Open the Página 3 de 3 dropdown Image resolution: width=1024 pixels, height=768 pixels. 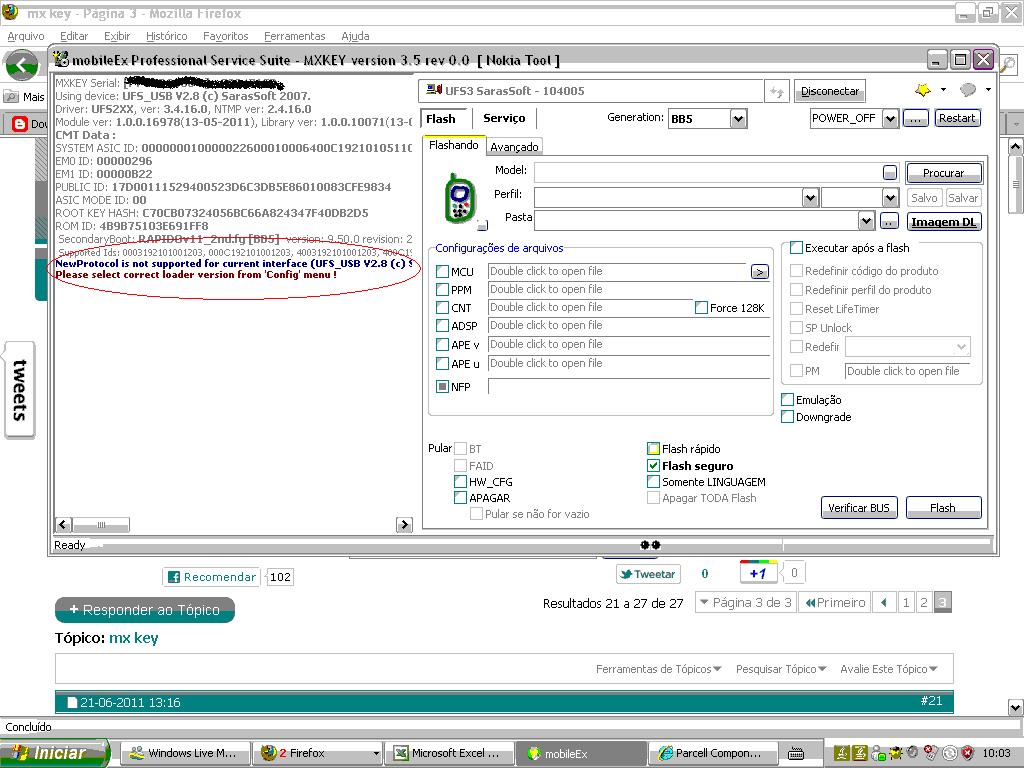point(745,602)
